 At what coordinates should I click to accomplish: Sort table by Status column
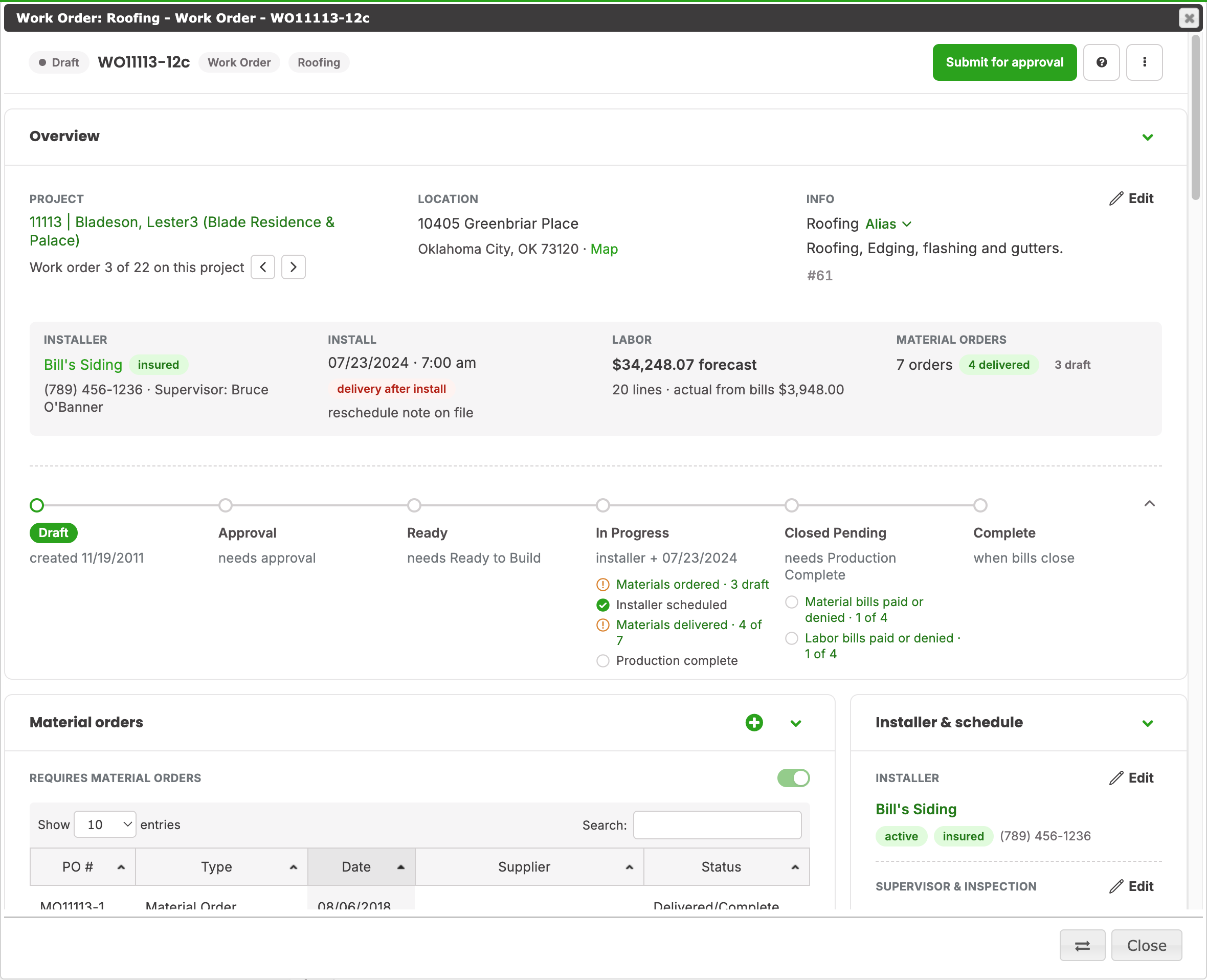(x=727, y=867)
